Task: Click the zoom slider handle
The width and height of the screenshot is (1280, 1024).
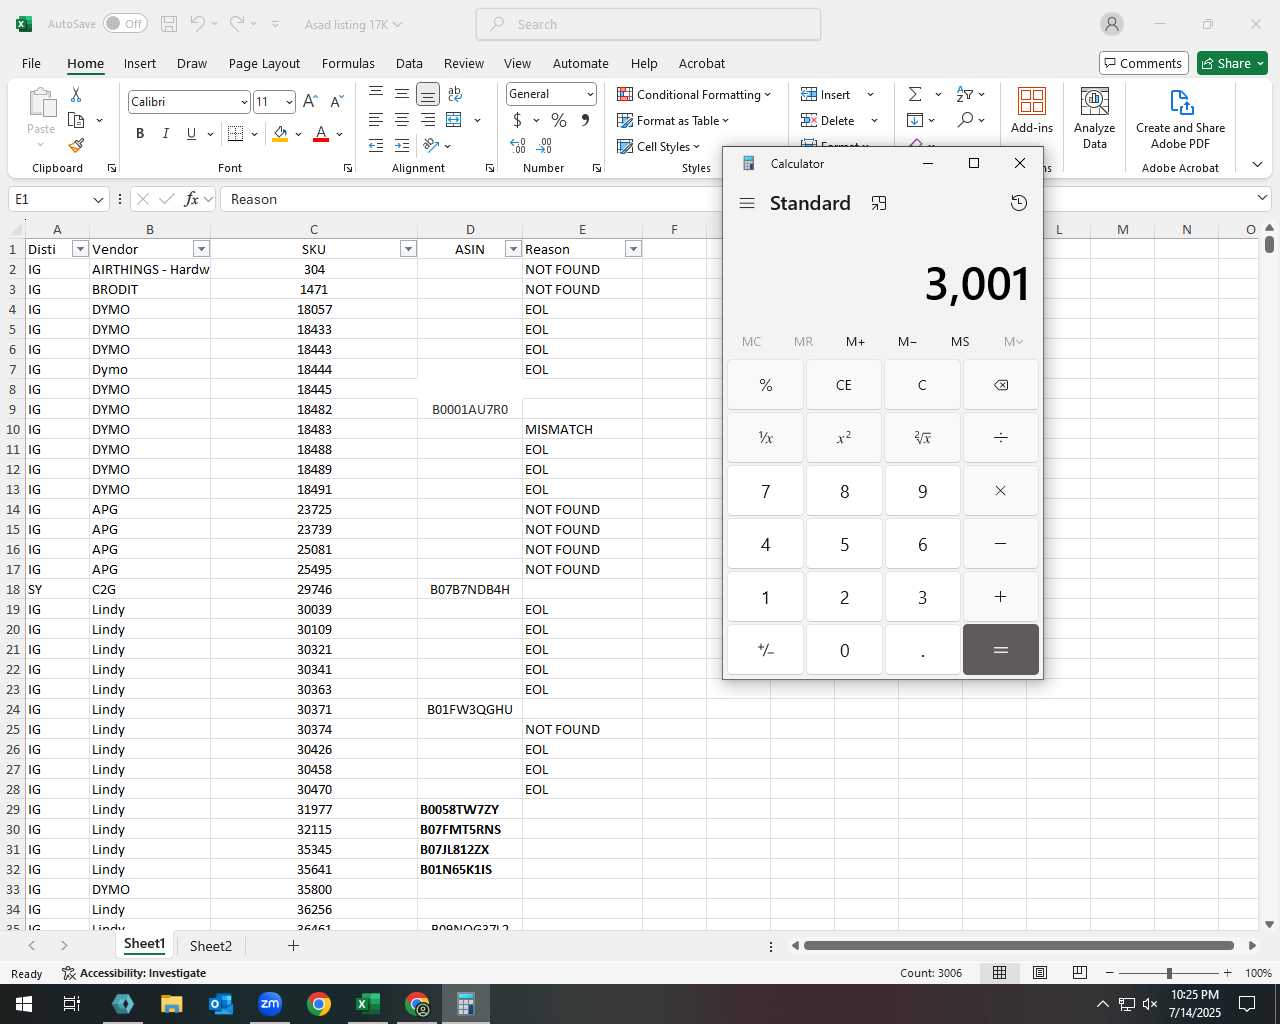Action: tap(1169, 973)
